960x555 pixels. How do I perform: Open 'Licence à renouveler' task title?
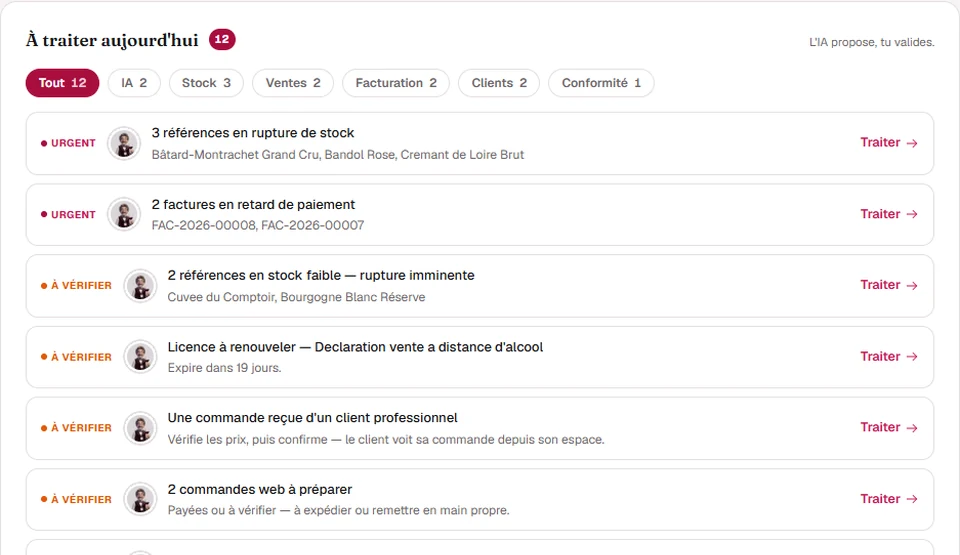pyautogui.click(x=355, y=347)
